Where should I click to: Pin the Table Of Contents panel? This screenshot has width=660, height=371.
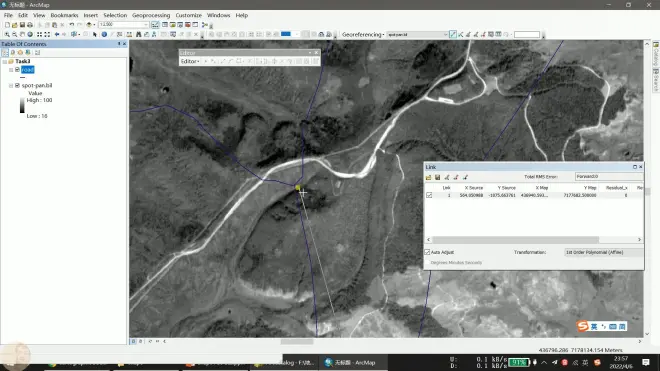tap(119, 44)
